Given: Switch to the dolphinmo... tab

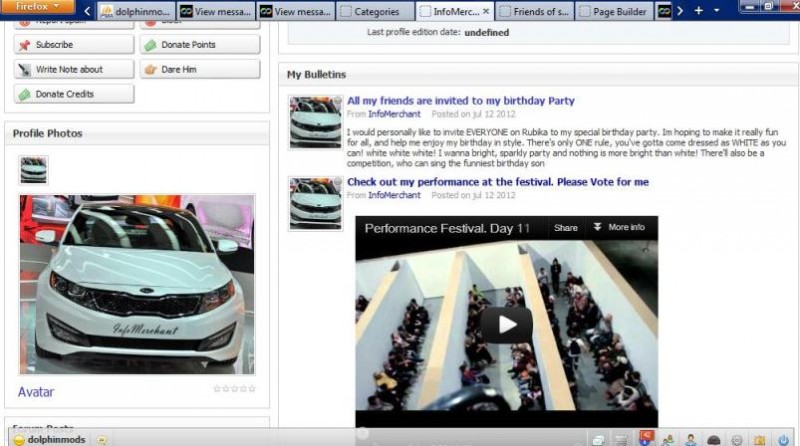Looking at the screenshot, I should click(x=136, y=11).
